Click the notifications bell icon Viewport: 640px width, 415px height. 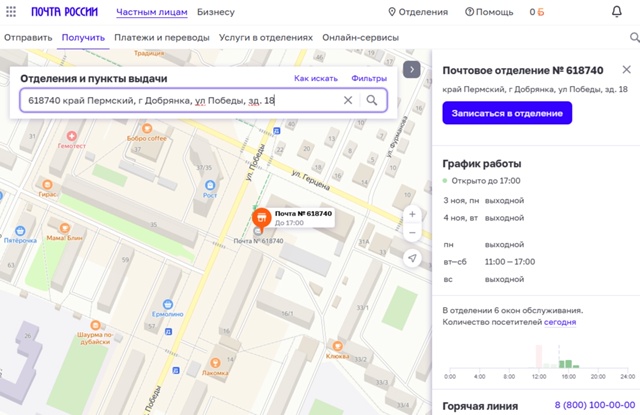pos(616,12)
